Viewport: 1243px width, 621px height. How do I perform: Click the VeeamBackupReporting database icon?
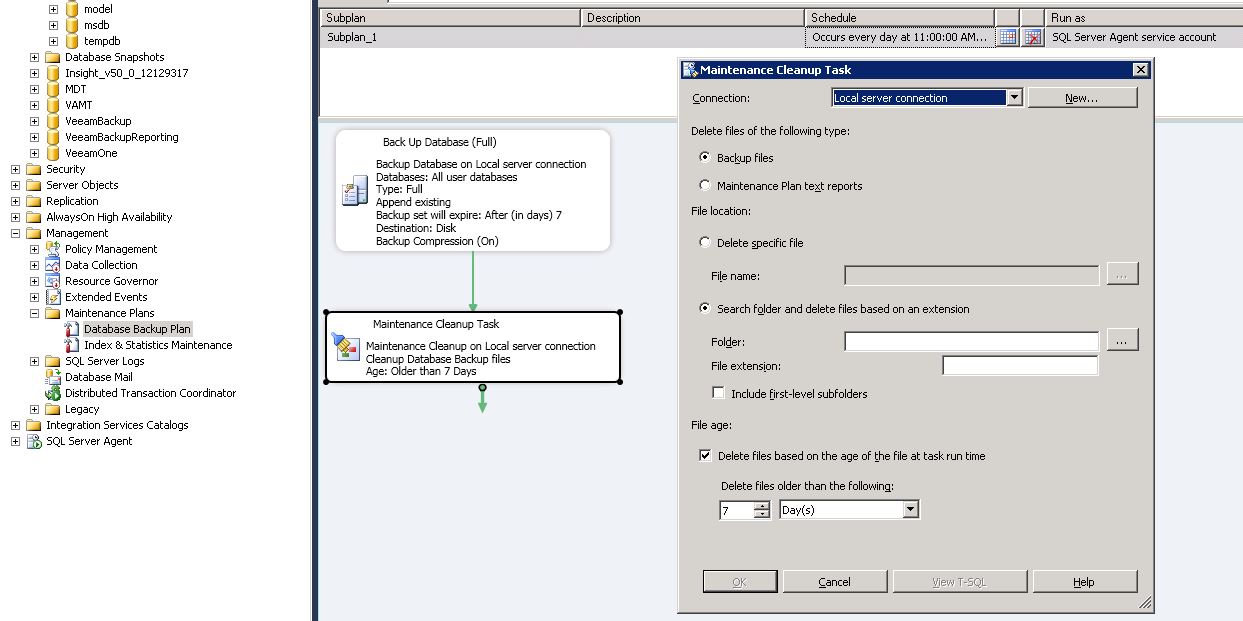(53, 137)
